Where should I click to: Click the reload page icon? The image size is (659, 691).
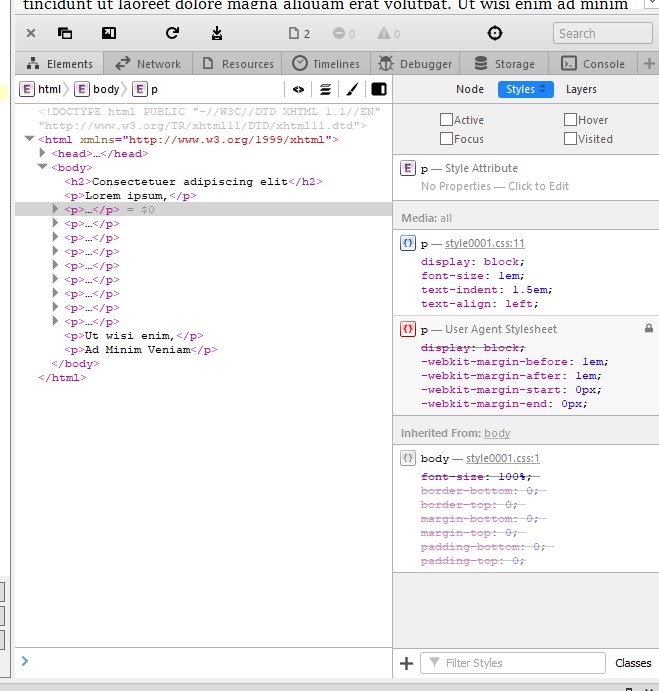click(x=172, y=33)
